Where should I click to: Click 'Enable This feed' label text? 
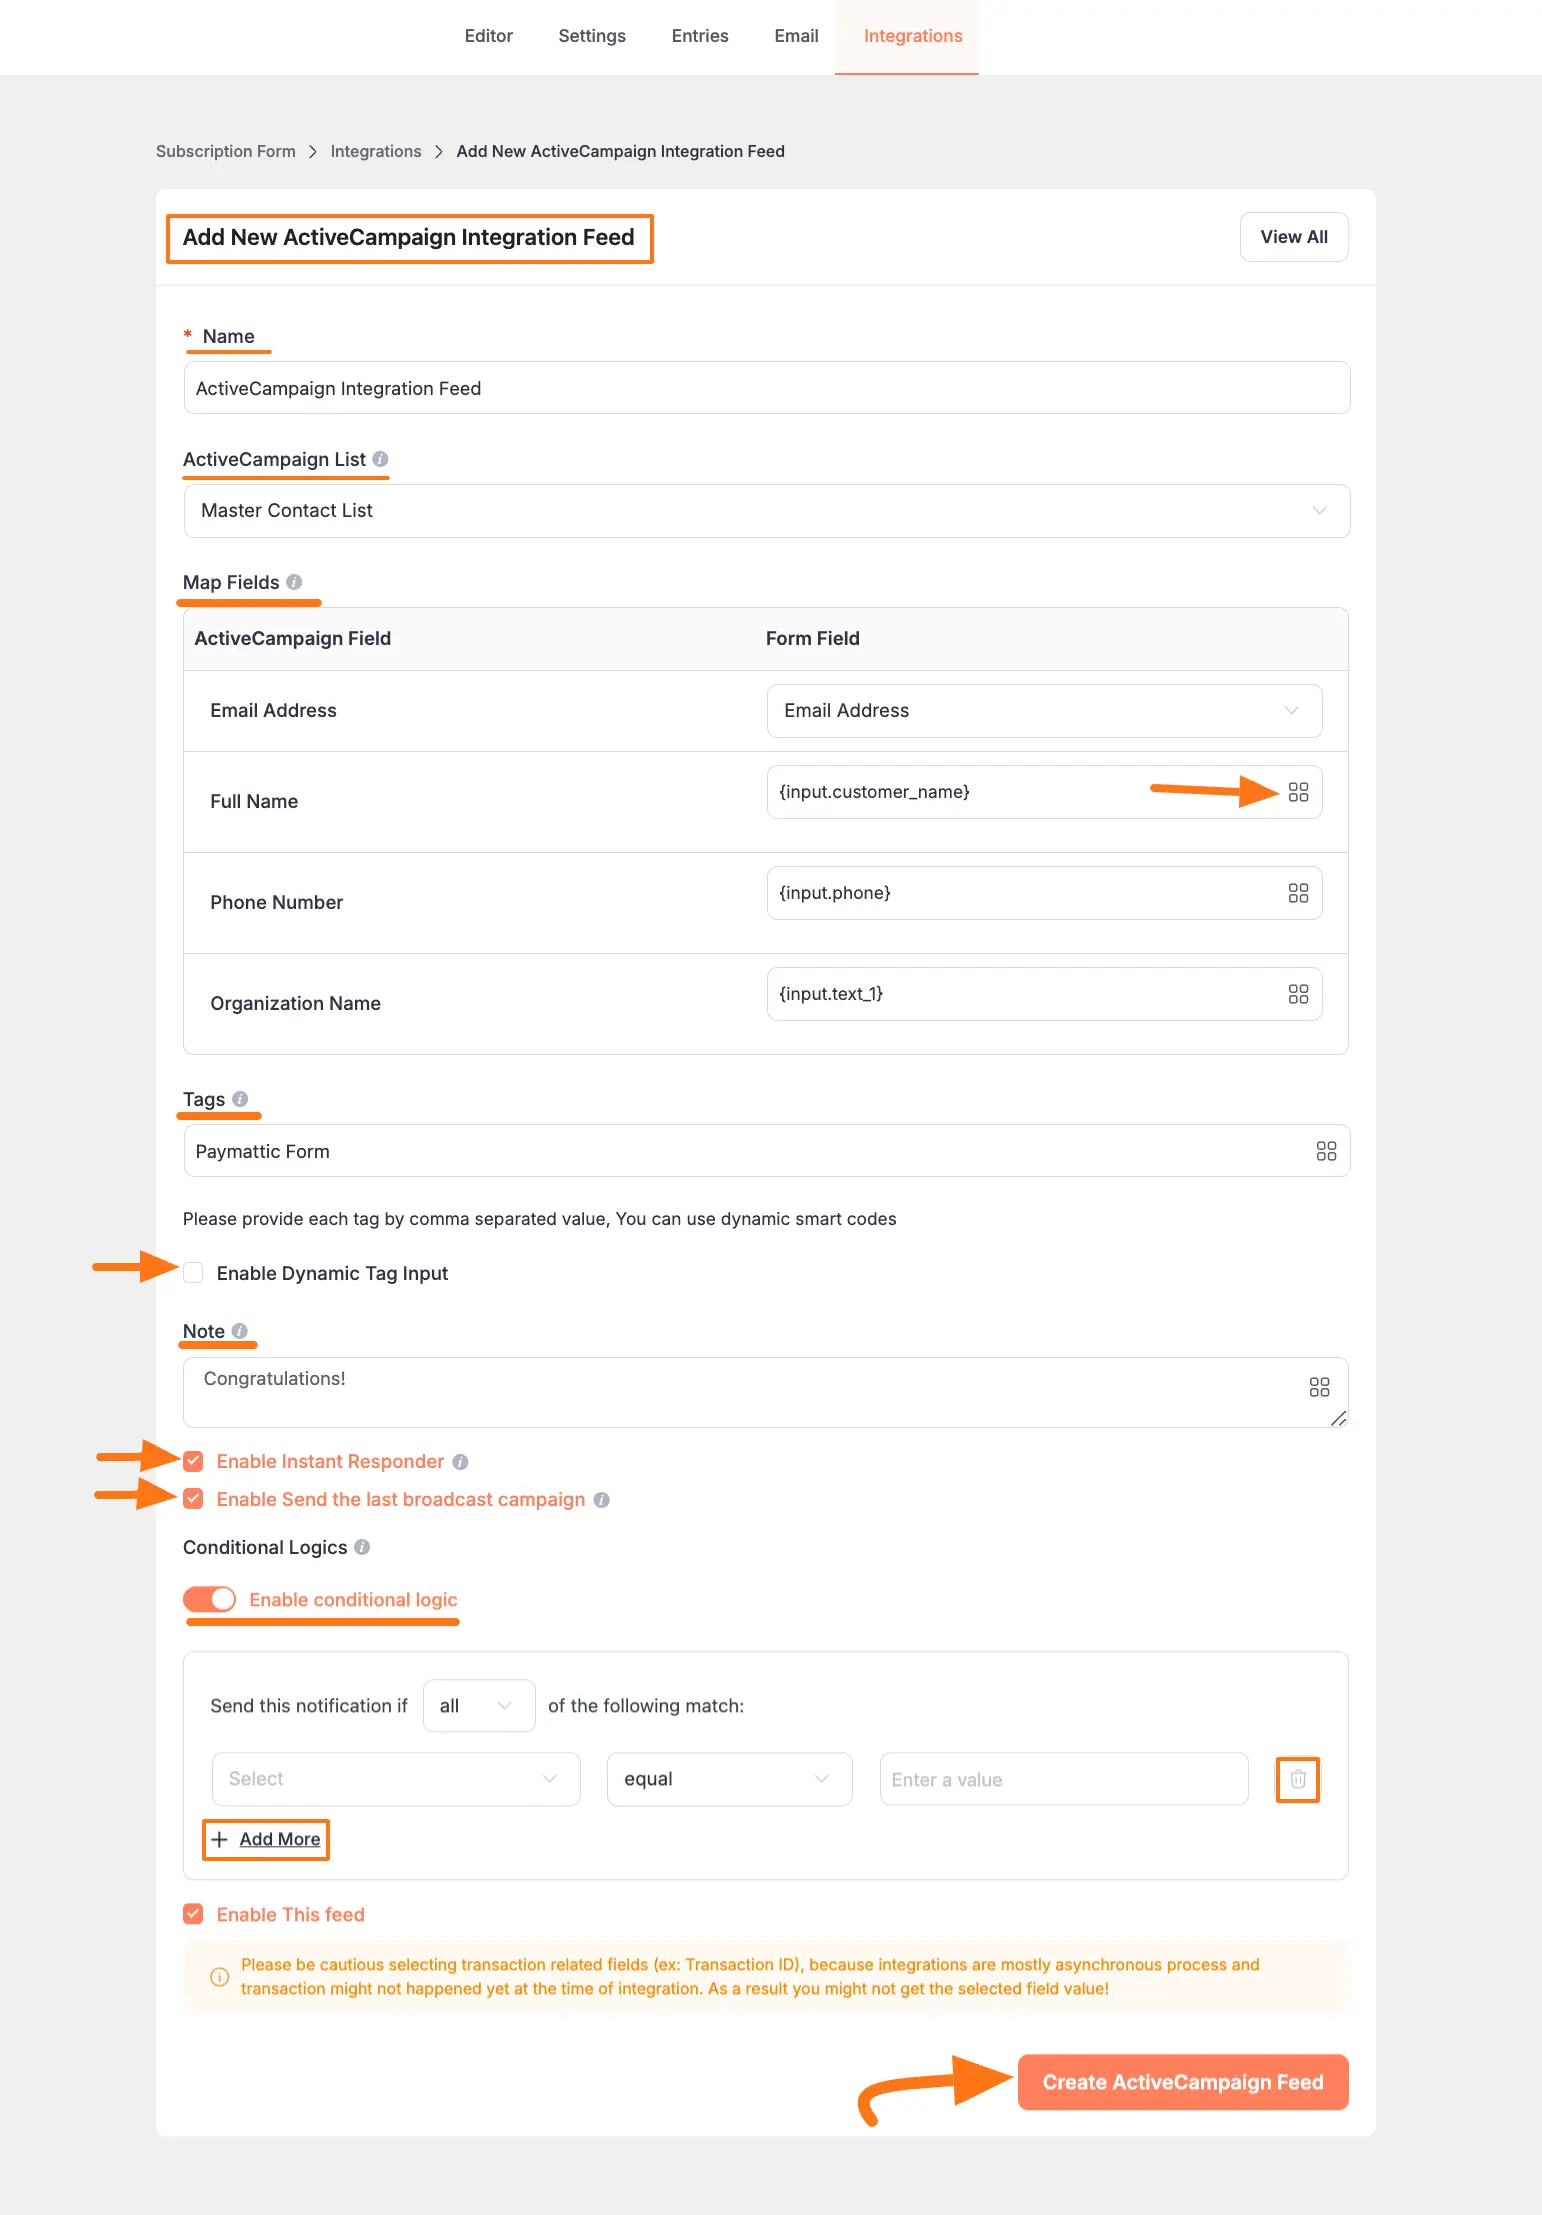[x=291, y=1914]
